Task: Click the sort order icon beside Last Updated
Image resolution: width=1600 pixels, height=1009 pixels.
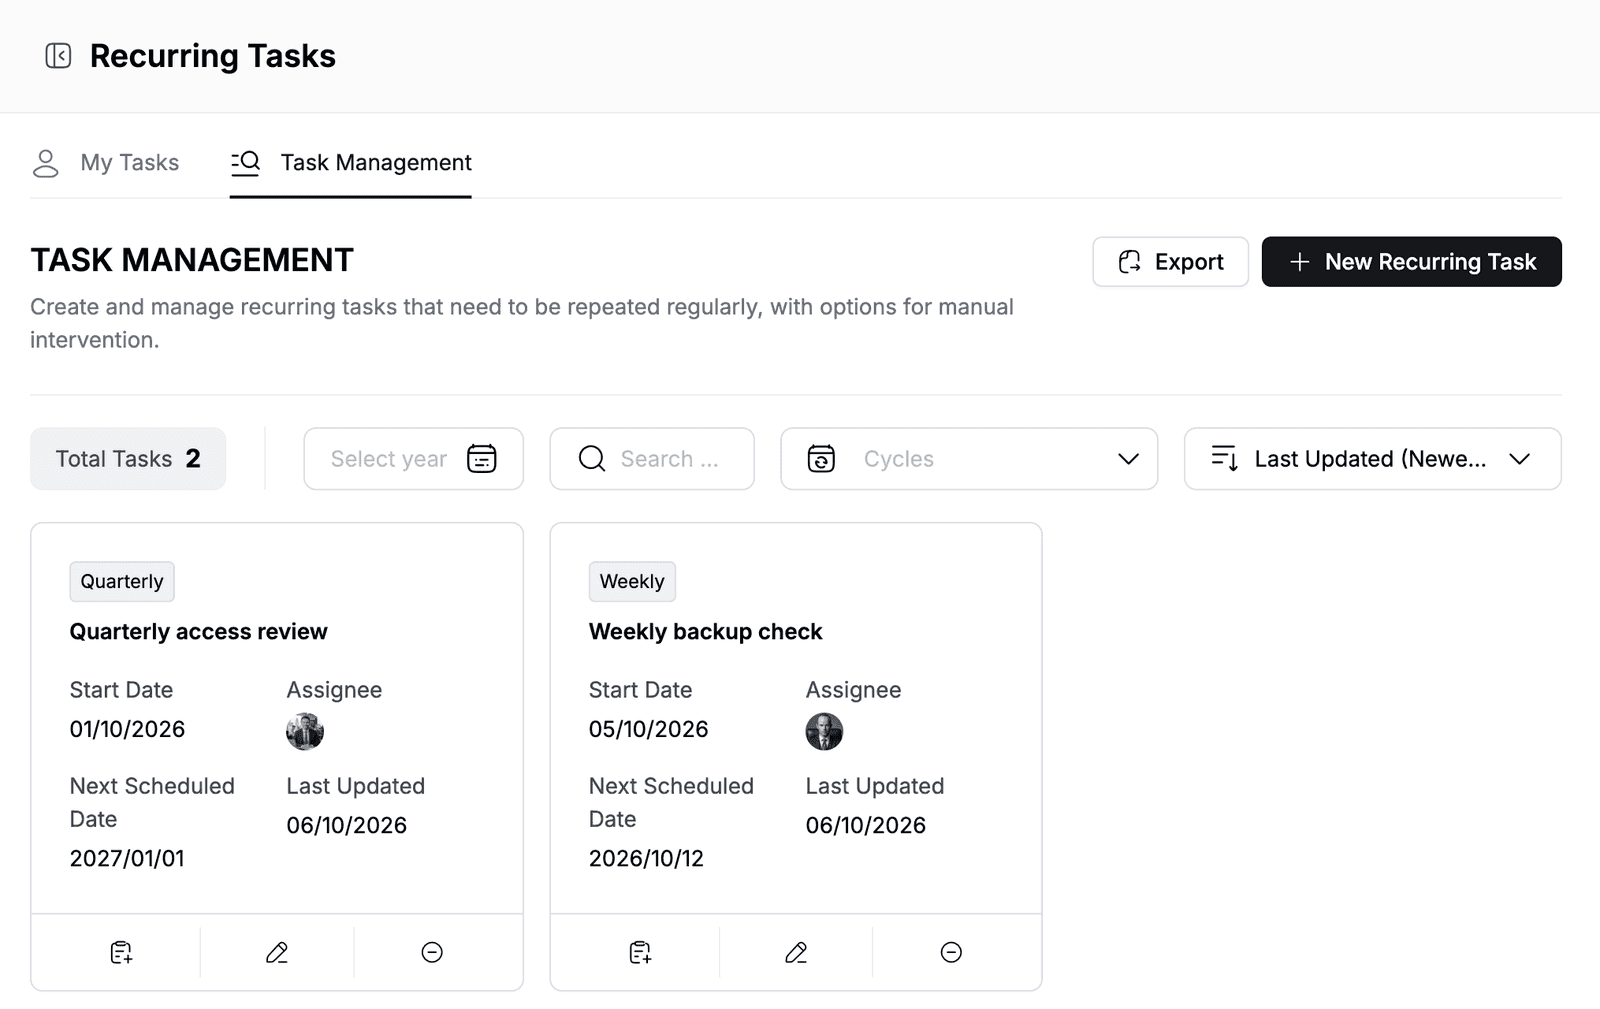Action: [1225, 459]
